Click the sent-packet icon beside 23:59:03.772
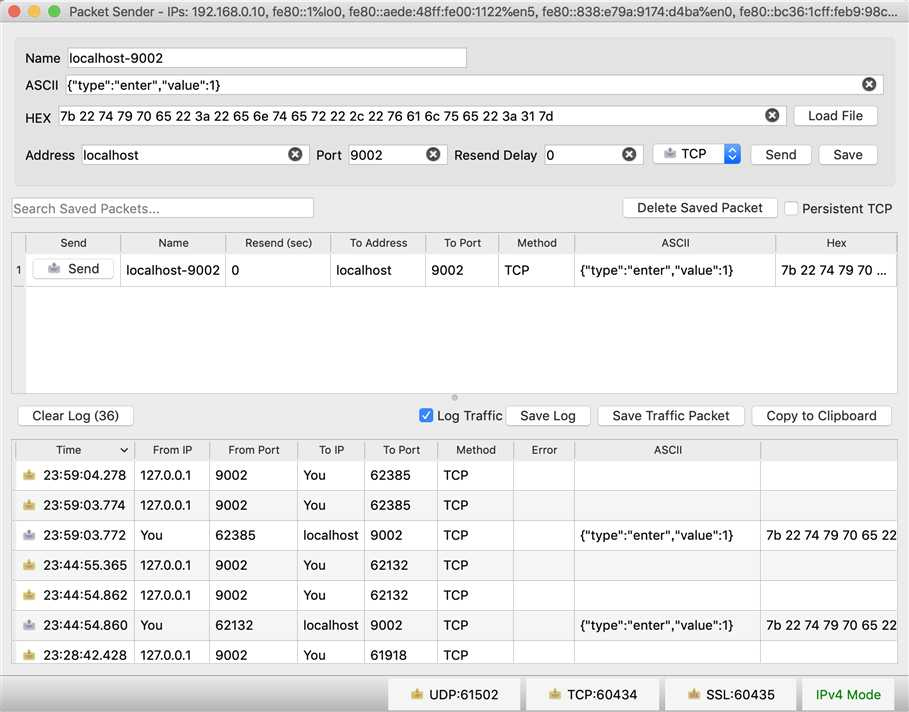The height and width of the screenshot is (712, 909). pyautogui.click(x=28, y=535)
